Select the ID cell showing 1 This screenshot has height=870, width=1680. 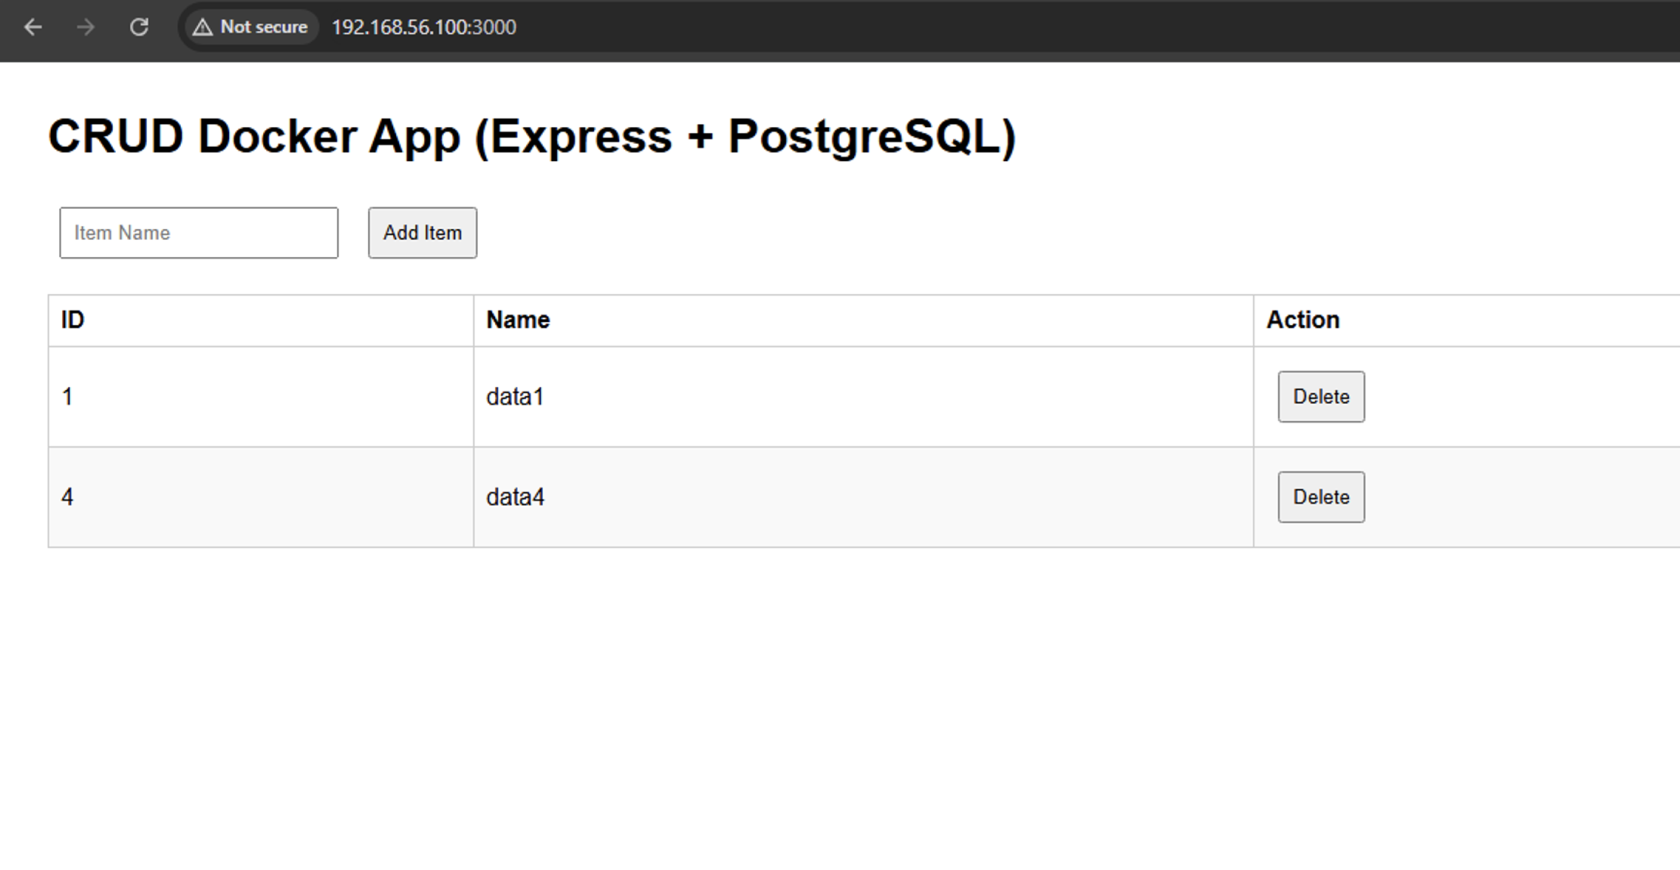pyautogui.click(x=67, y=397)
